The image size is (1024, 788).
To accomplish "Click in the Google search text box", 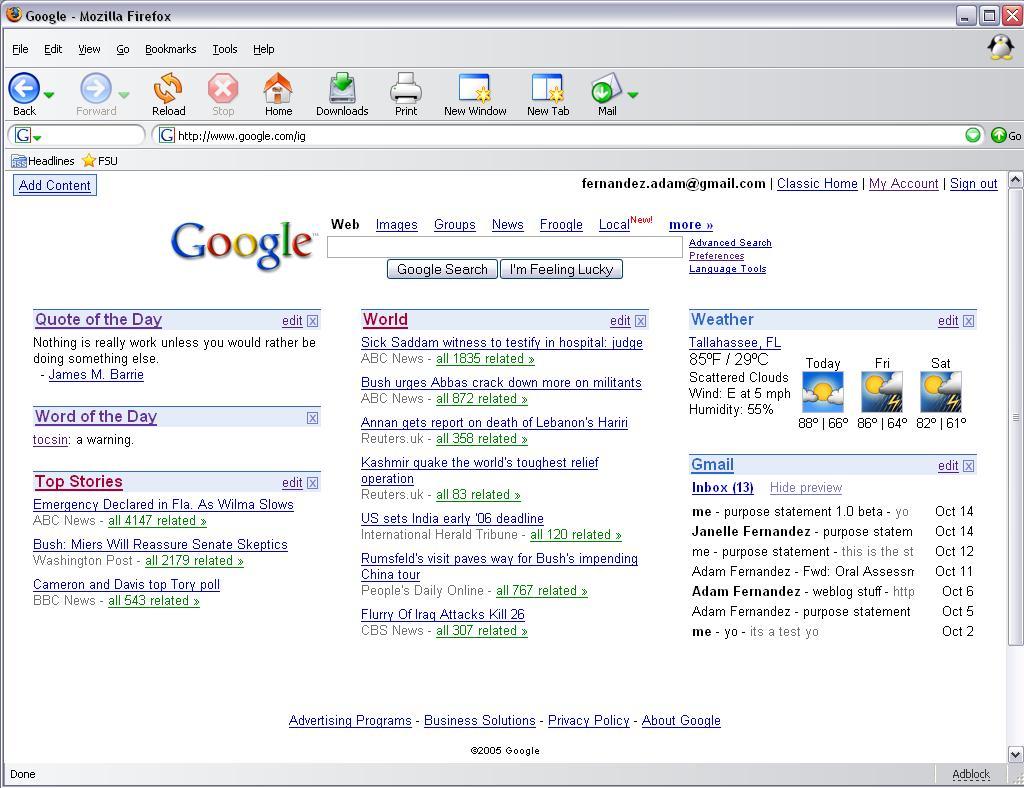I will [505, 247].
